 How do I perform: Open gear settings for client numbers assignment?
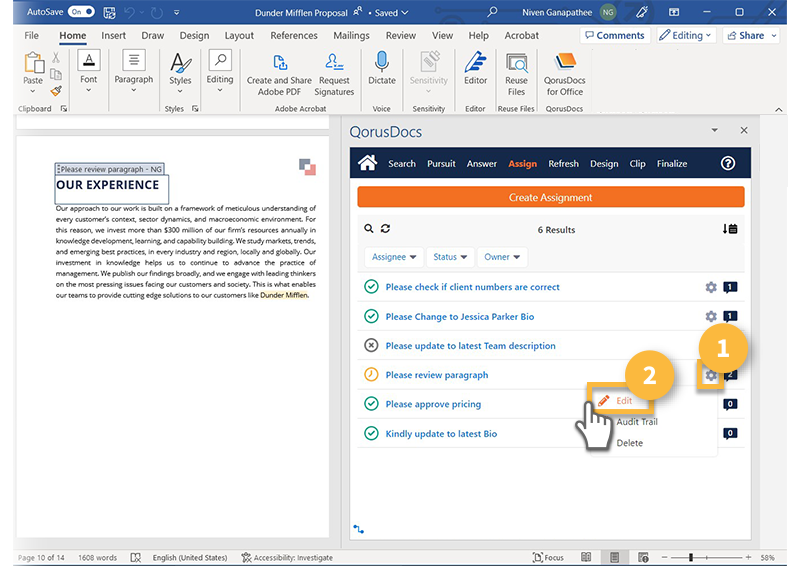711,287
